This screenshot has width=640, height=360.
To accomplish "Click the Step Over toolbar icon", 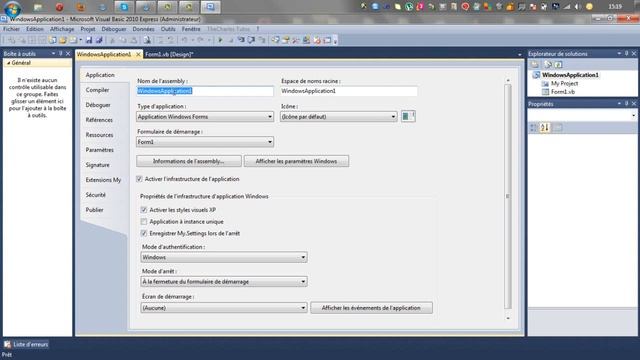I will pyautogui.click(x=251, y=40).
